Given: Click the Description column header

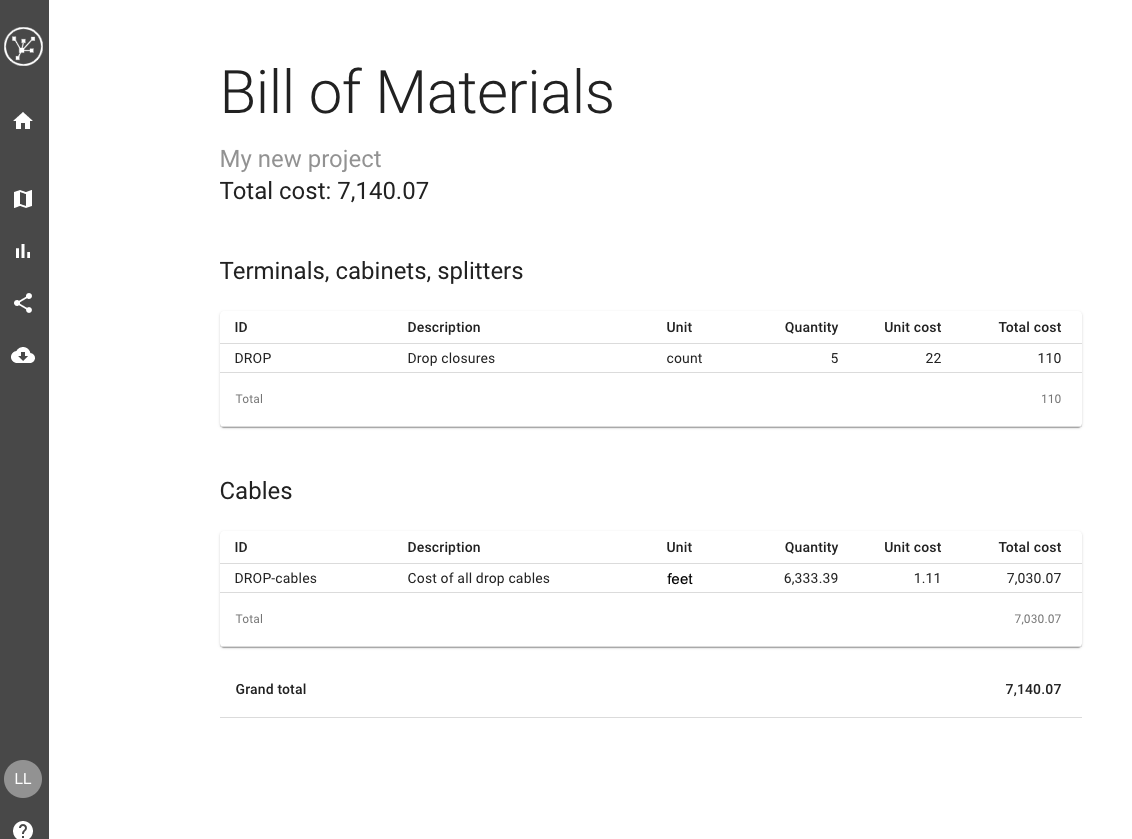Looking at the screenshot, I should (x=443, y=327).
